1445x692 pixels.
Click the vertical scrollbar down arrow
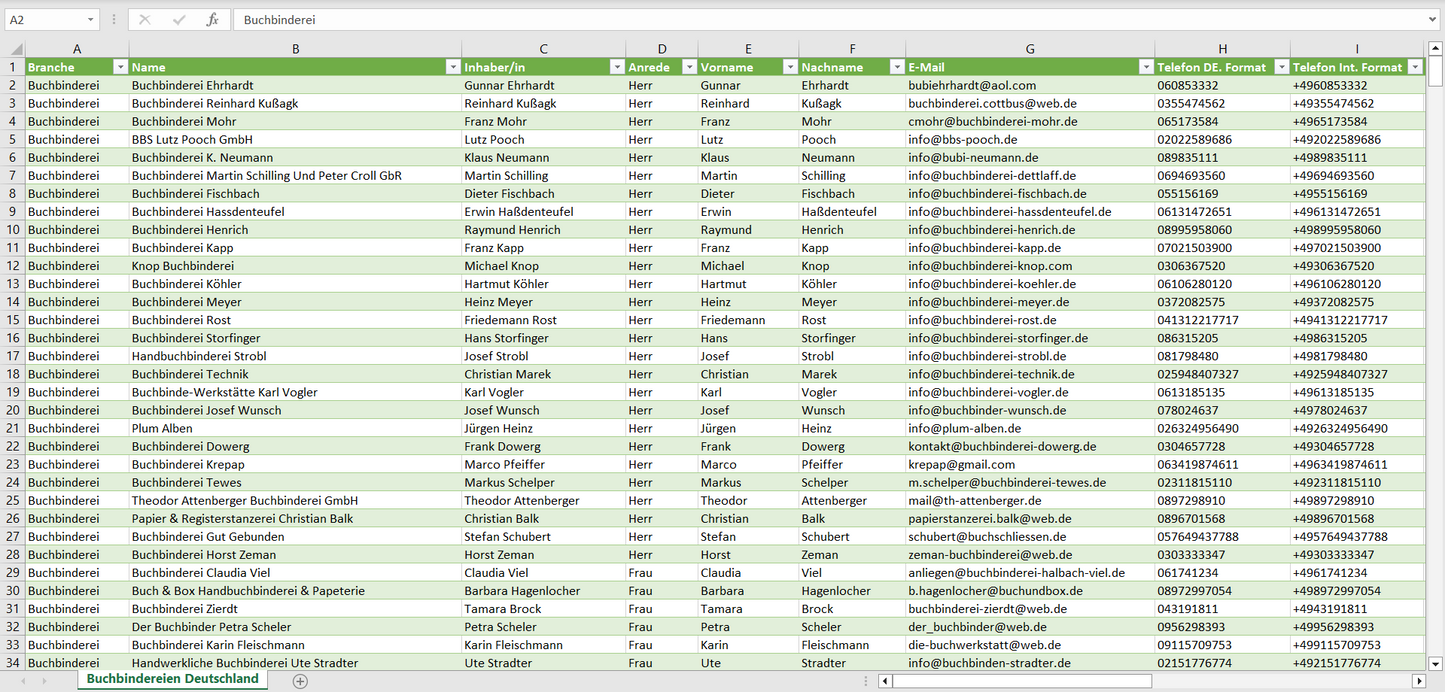coord(1436,662)
